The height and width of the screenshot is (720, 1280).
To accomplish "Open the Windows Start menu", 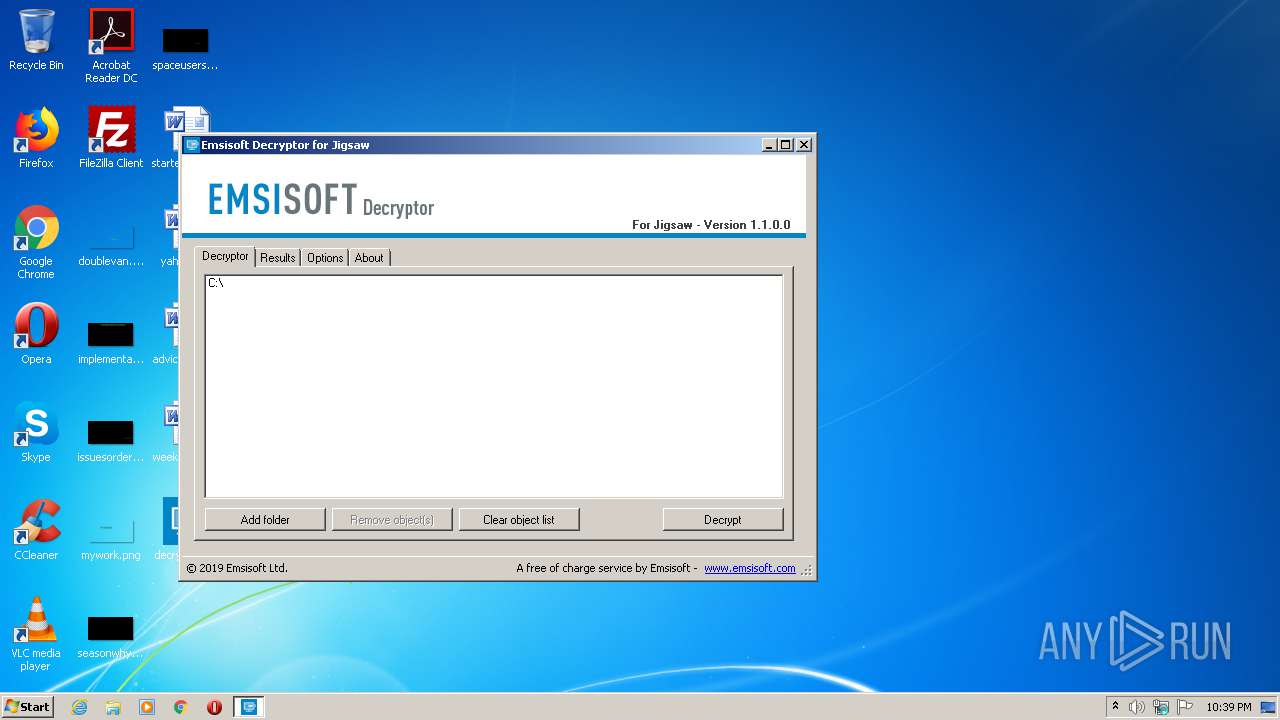I will [27, 707].
